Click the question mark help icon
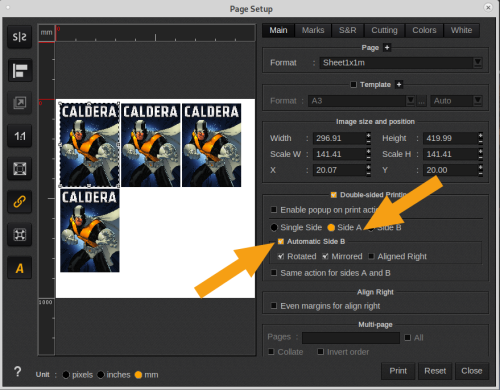The height and width of the screenshot is (390, 500). [18, 372]
